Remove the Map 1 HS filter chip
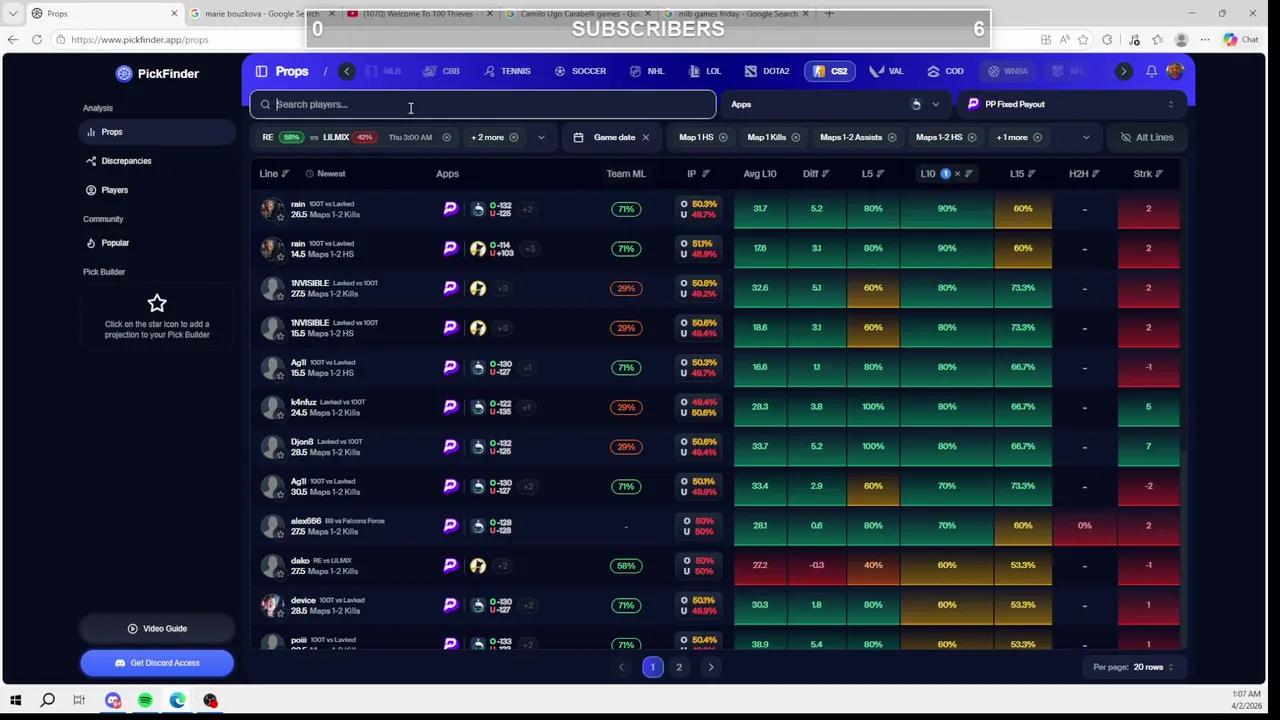1280x720 pixels. point(723,137)
